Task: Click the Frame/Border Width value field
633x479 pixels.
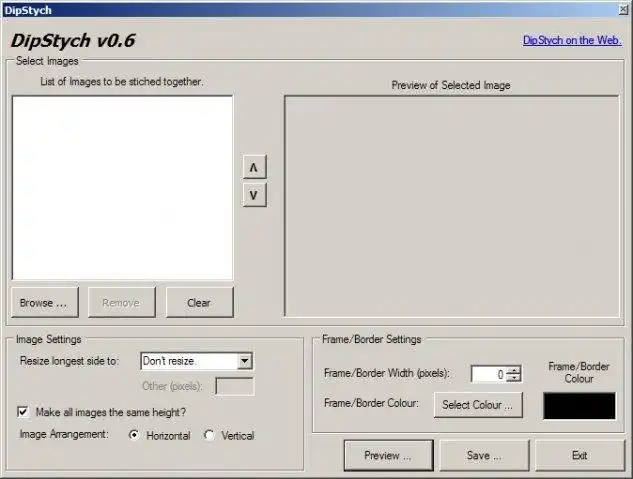Action: pyautogui.click(x=488, y=374)
